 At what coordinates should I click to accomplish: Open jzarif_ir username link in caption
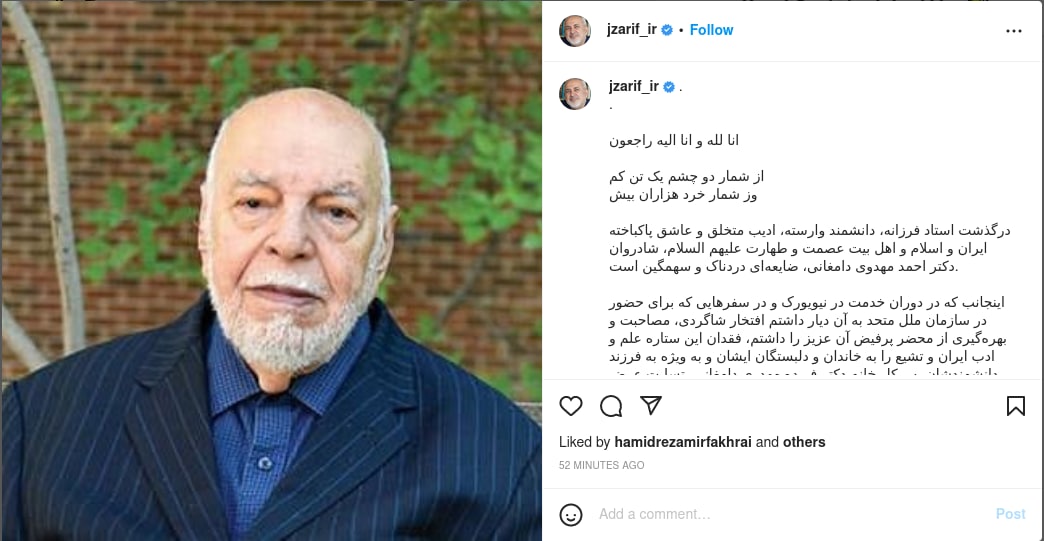coord(634,86)
